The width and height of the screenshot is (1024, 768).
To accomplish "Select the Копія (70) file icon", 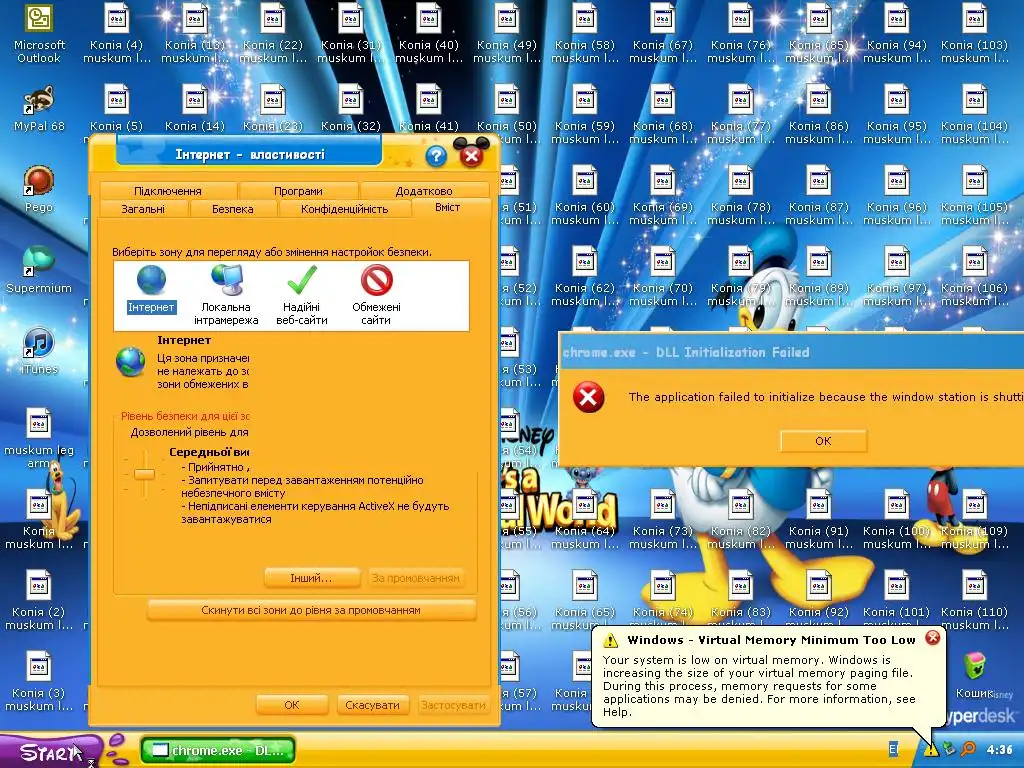I will click(x=662, y=262).
